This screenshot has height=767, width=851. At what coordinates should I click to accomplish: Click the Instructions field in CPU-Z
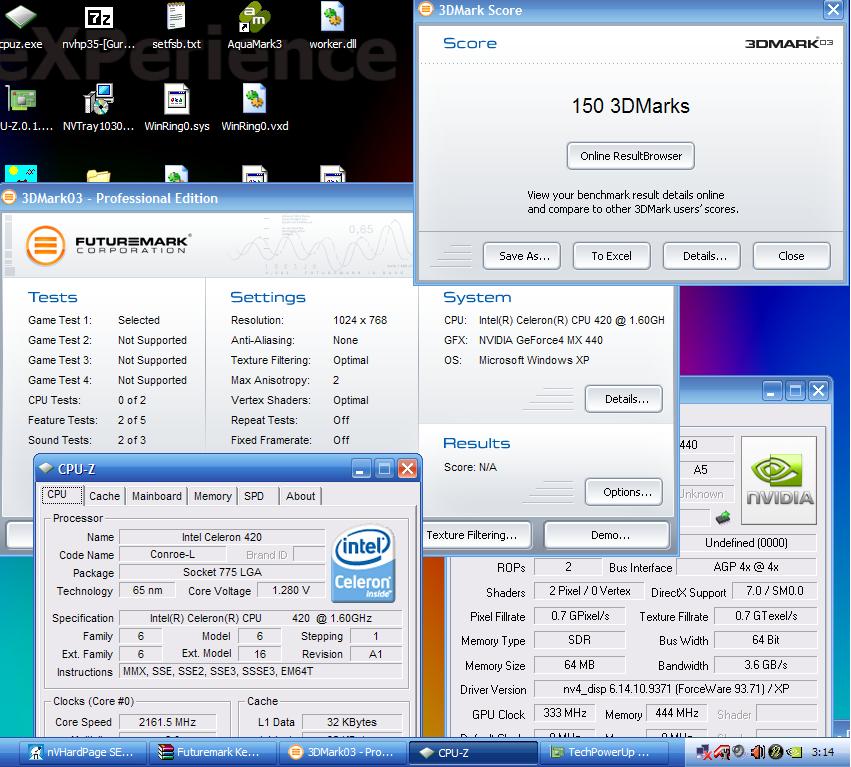click(261, 671)
